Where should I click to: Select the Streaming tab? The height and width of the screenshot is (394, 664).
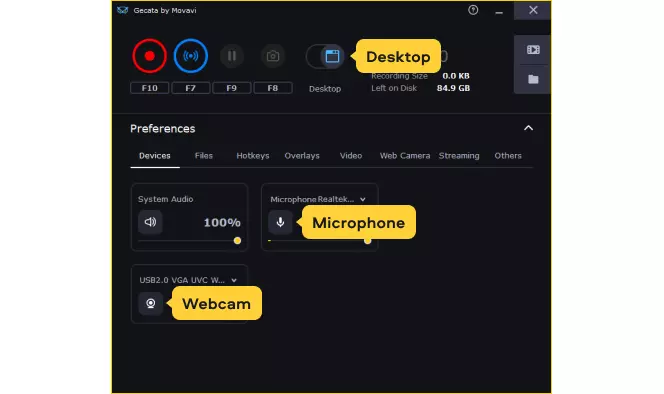[x=459, y=156]
